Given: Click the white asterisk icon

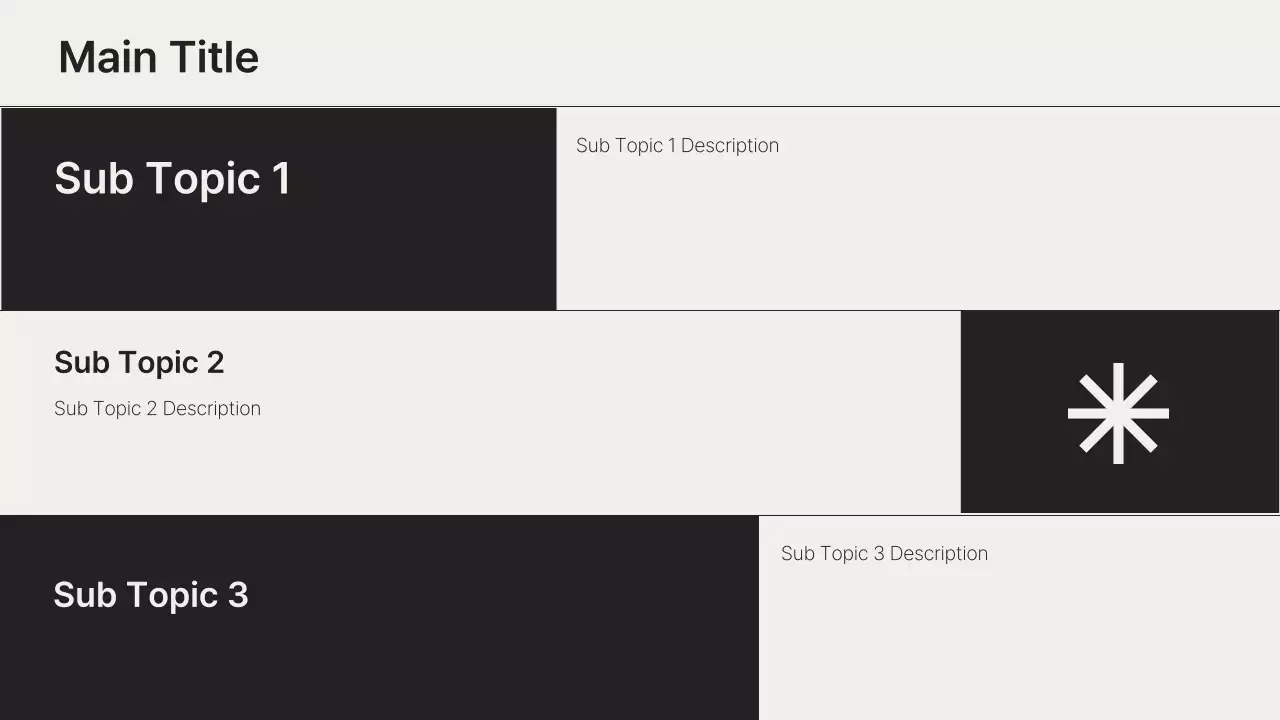Looking at the screenshot, I should 1118,413.
